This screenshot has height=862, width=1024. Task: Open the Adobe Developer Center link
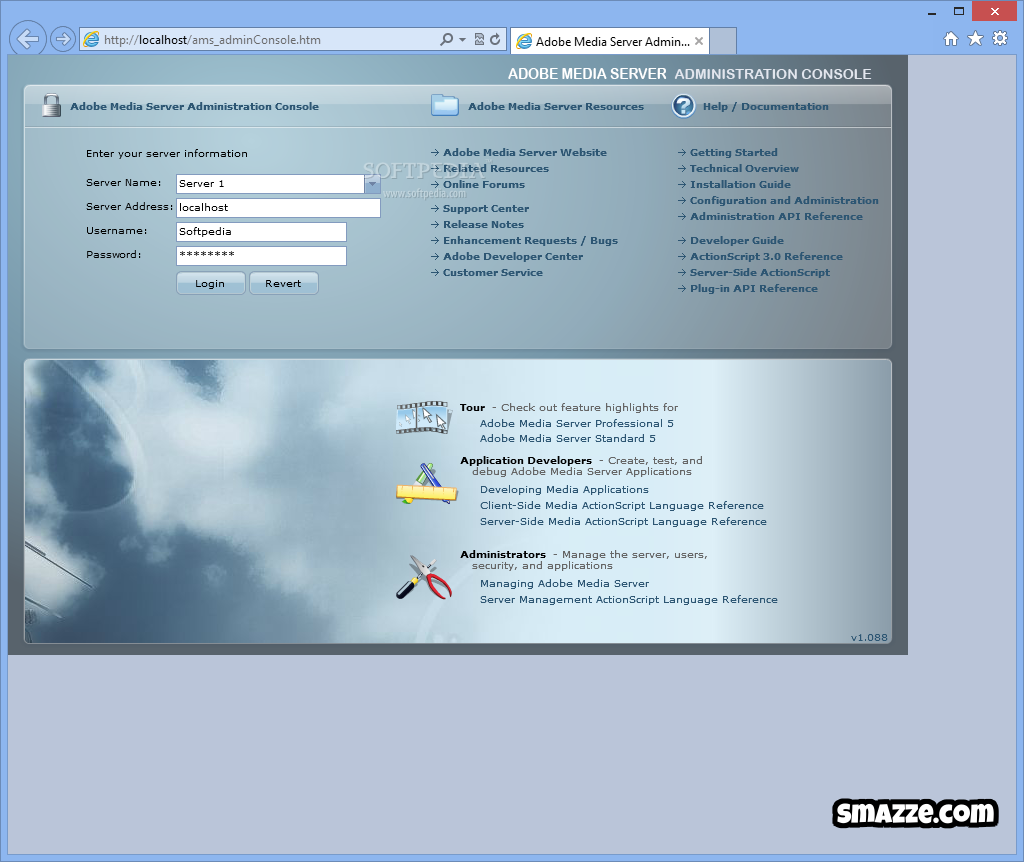click(x=513, y=257)
